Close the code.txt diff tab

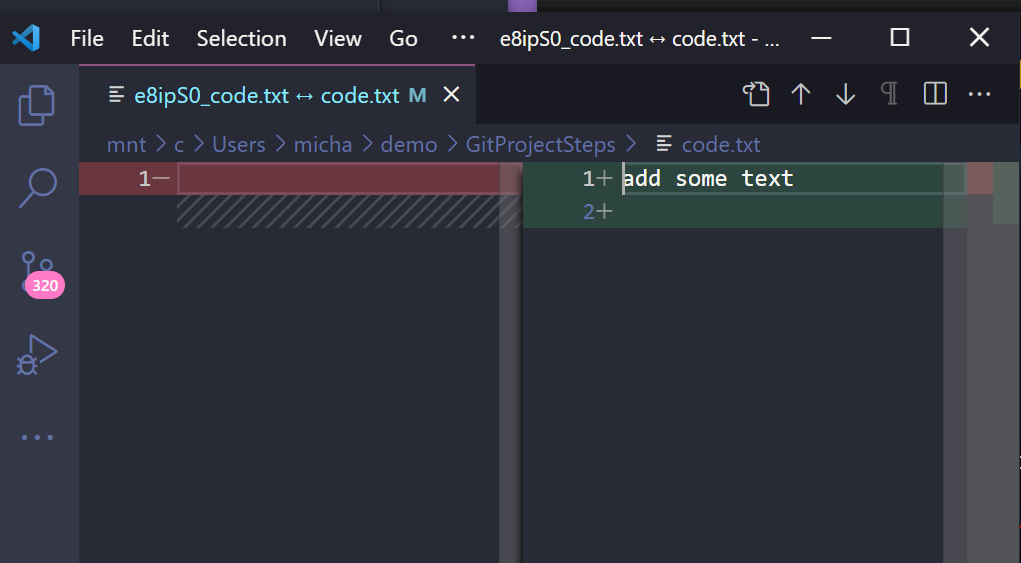(451, 95)
